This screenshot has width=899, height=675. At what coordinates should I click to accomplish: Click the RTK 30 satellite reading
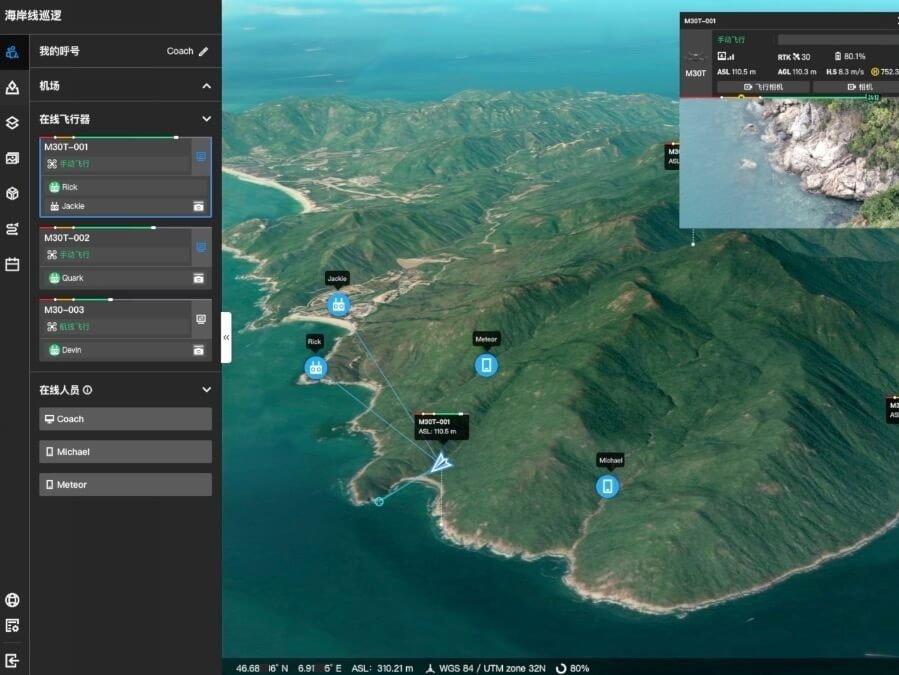click(794, 57)
